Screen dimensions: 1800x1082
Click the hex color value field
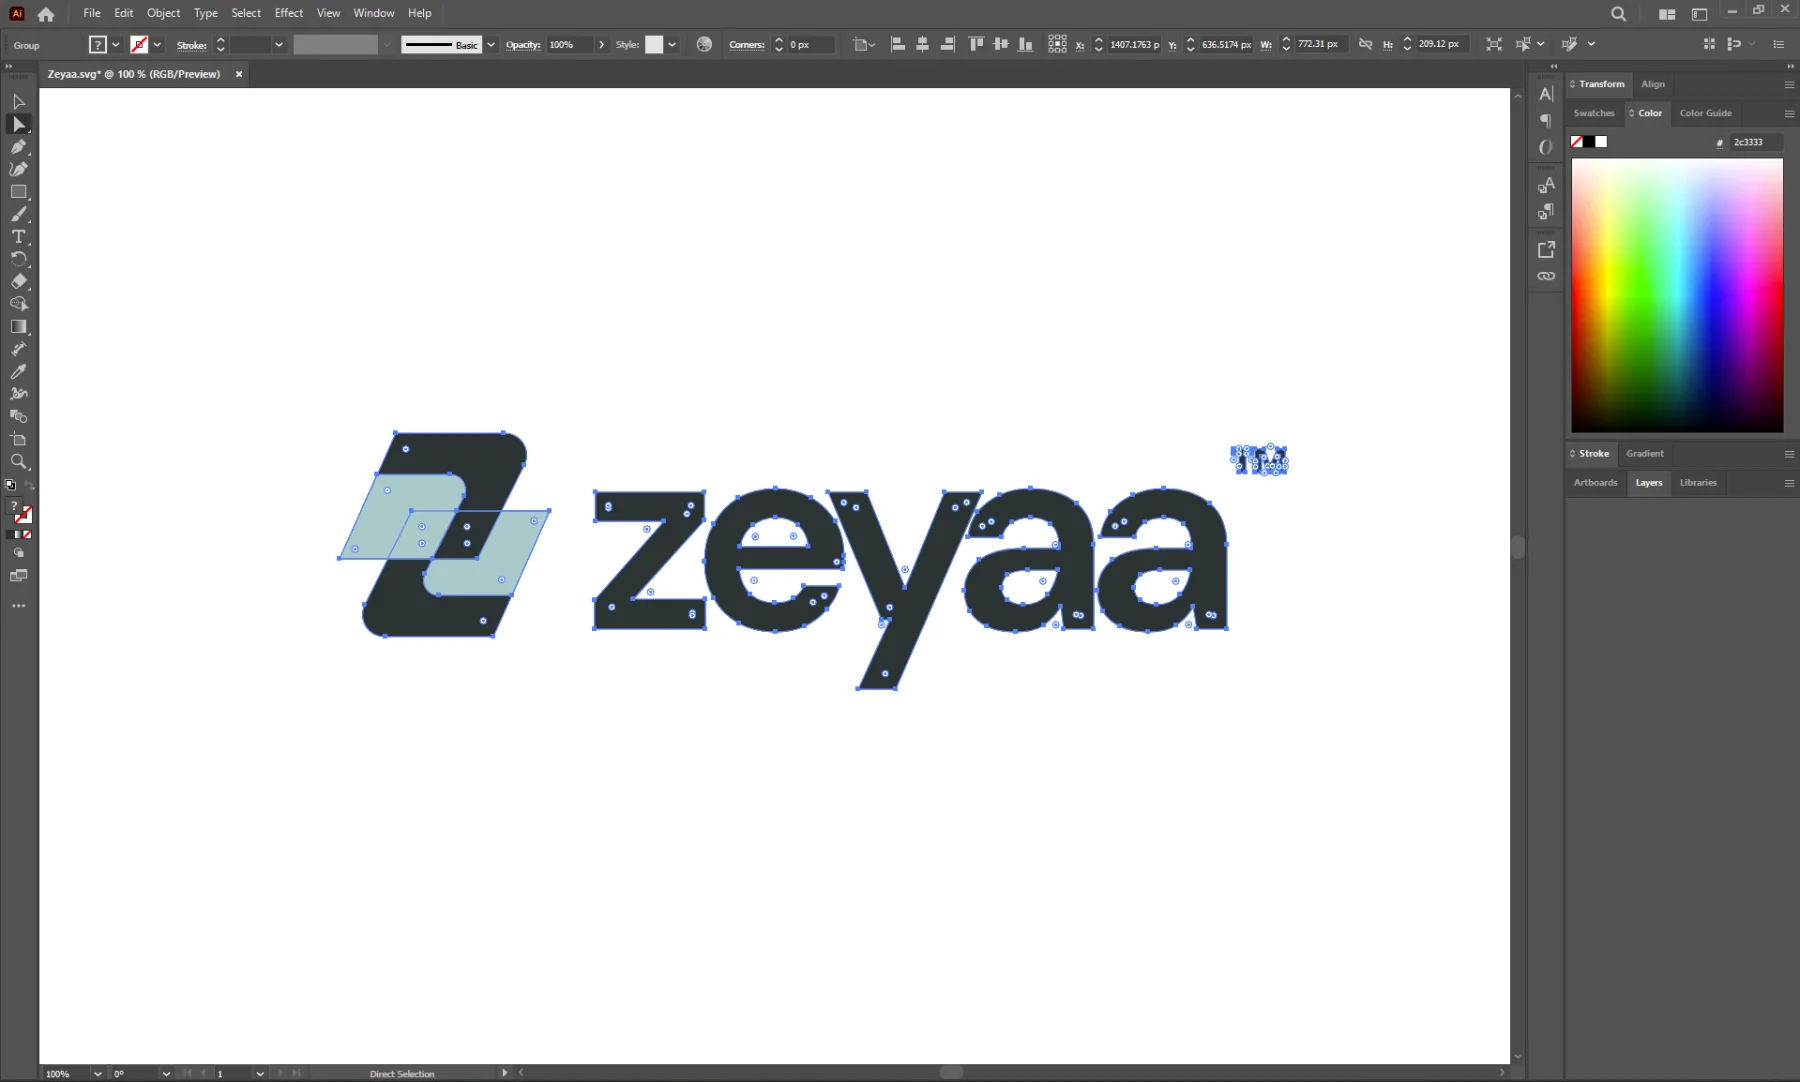pos(1755,142)
